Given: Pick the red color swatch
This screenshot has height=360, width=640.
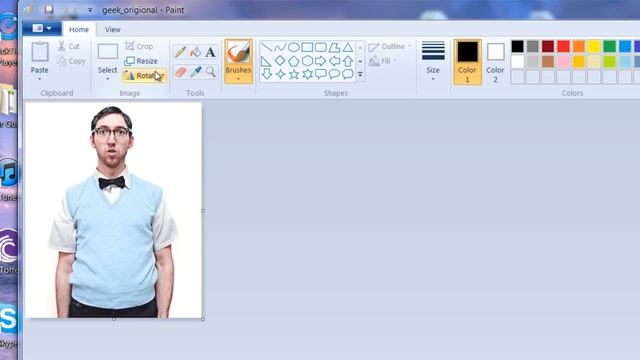Looking at the screenshot, I should (563, 47).
